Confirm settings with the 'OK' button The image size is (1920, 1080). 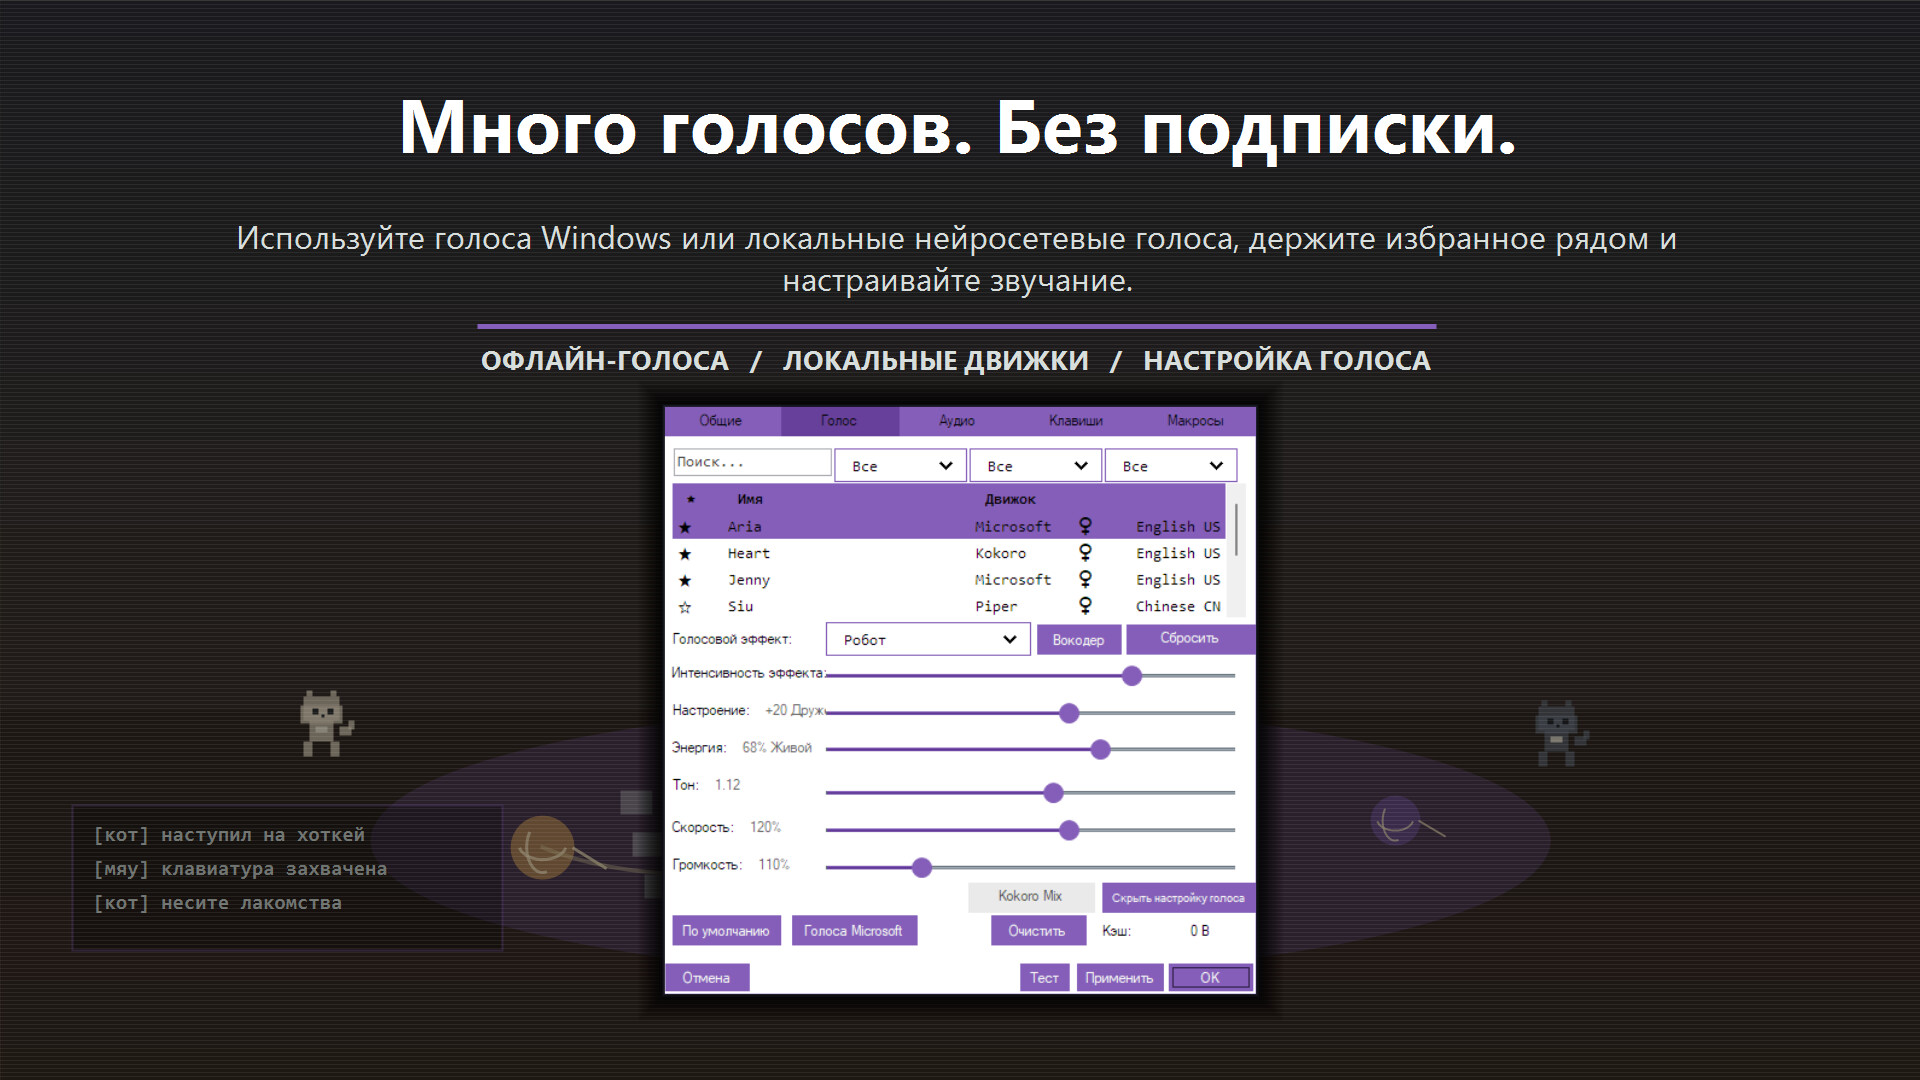coord(1210,978)
